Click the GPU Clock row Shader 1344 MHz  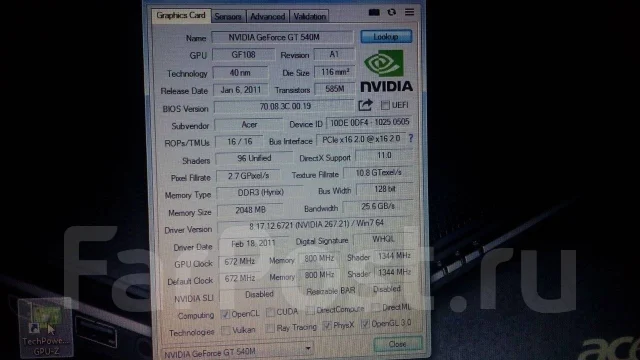click(x=394, y=256)
